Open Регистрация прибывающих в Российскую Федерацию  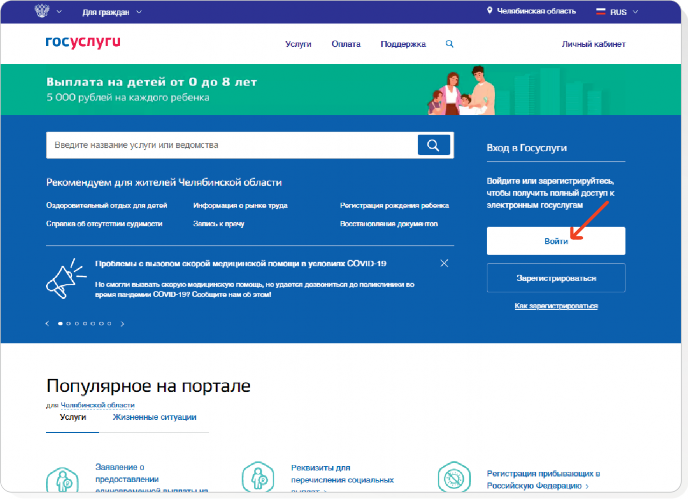coord(543,480)
